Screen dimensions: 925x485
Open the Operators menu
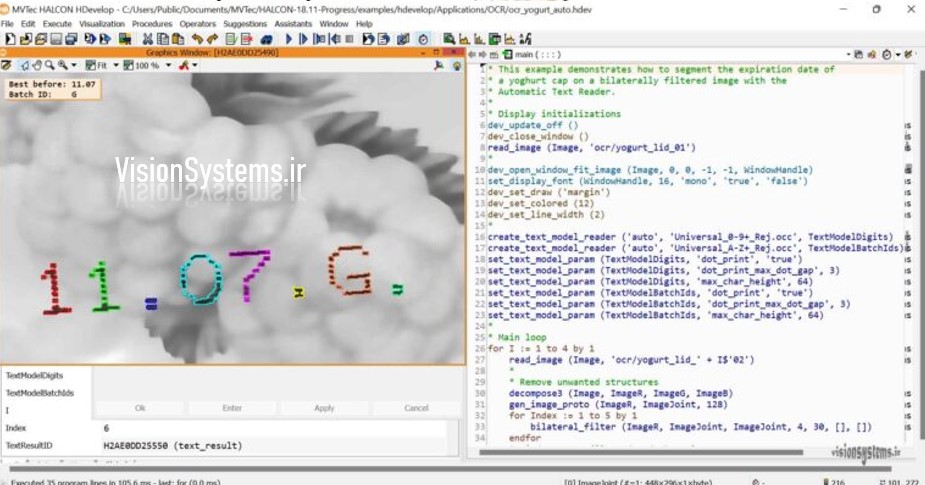click(197, 23)
